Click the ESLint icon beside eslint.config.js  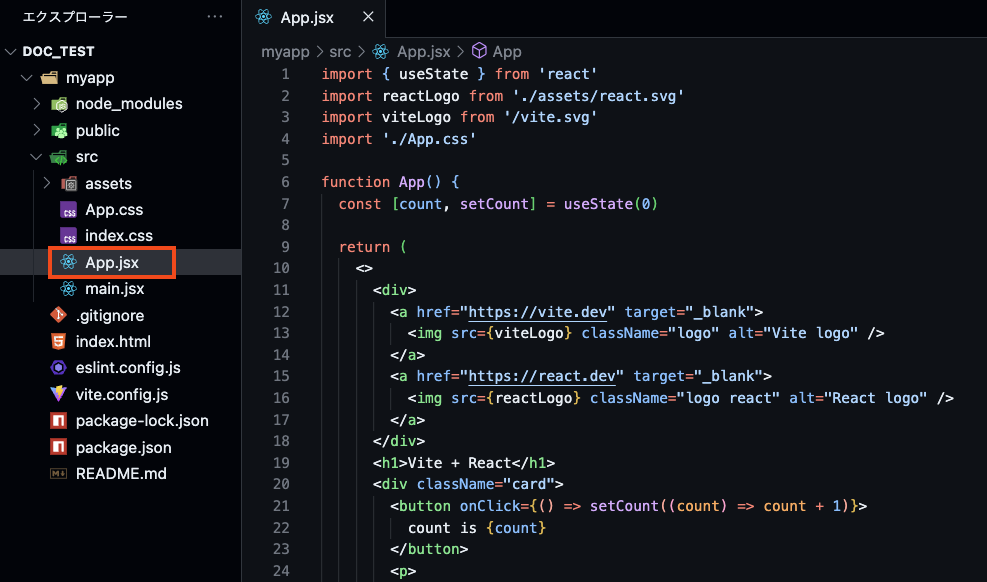tap(59, 368)
